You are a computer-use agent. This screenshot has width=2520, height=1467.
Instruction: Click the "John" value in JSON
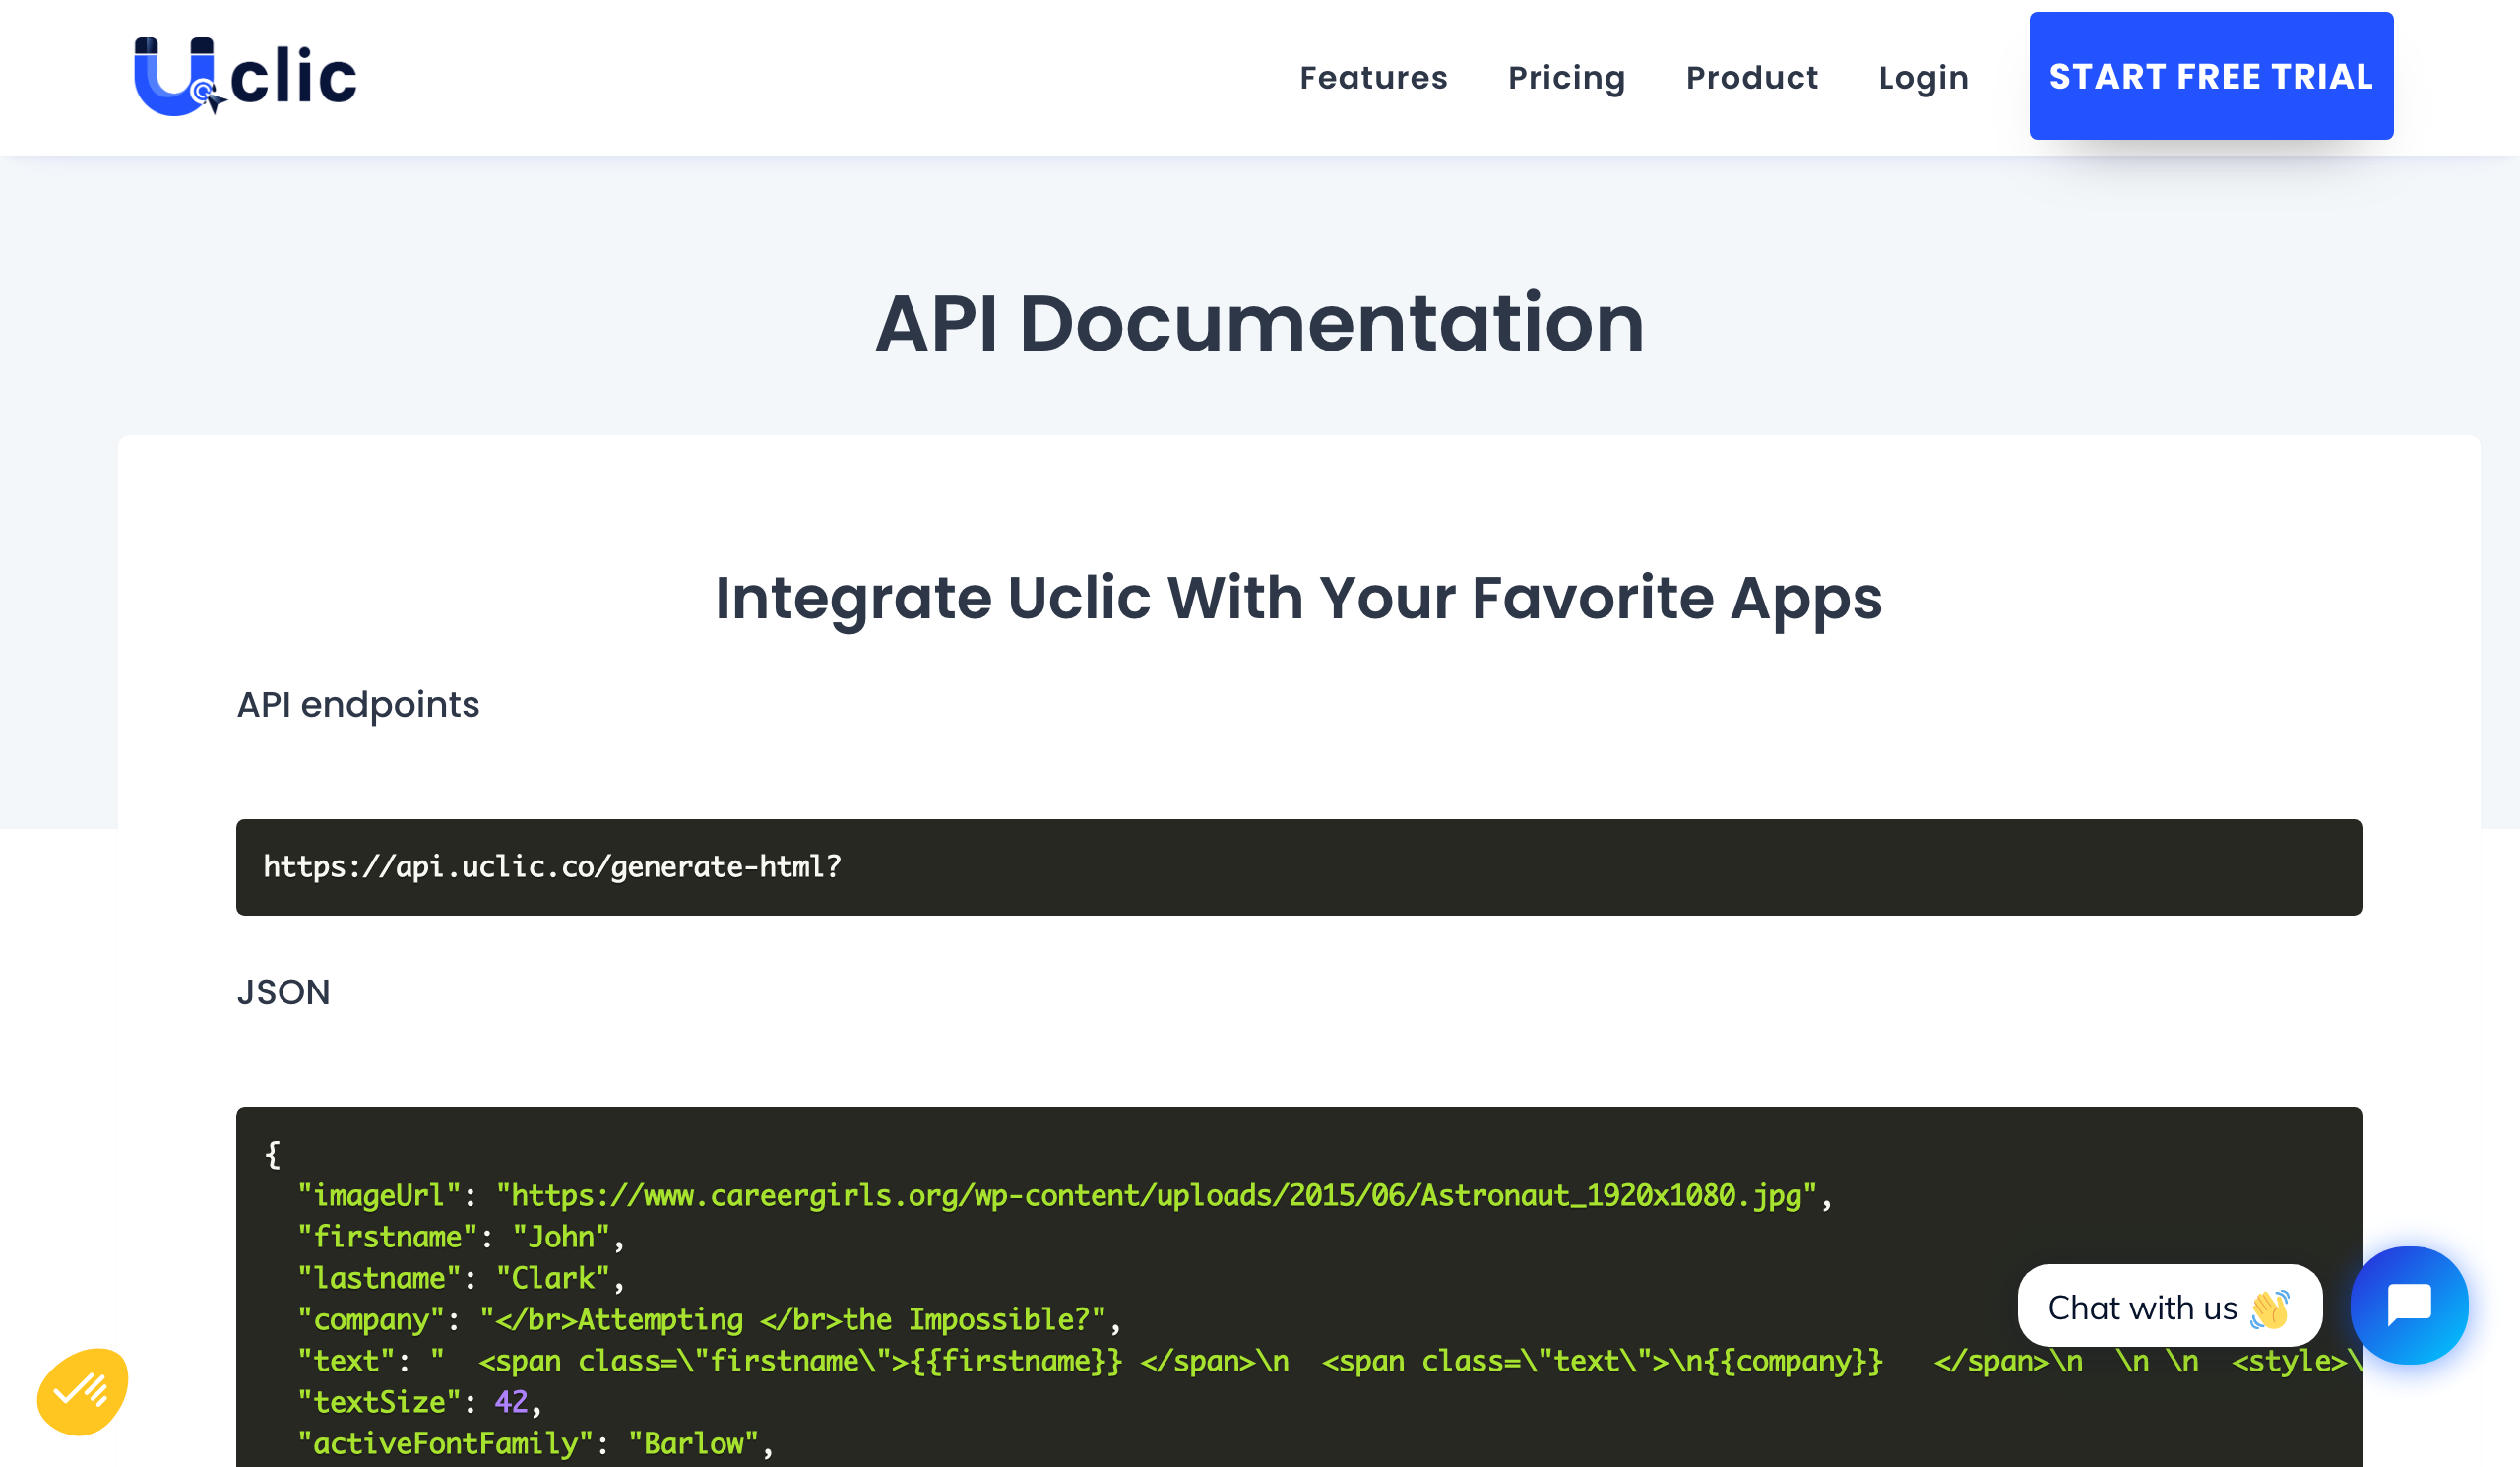coord(561,1237)
